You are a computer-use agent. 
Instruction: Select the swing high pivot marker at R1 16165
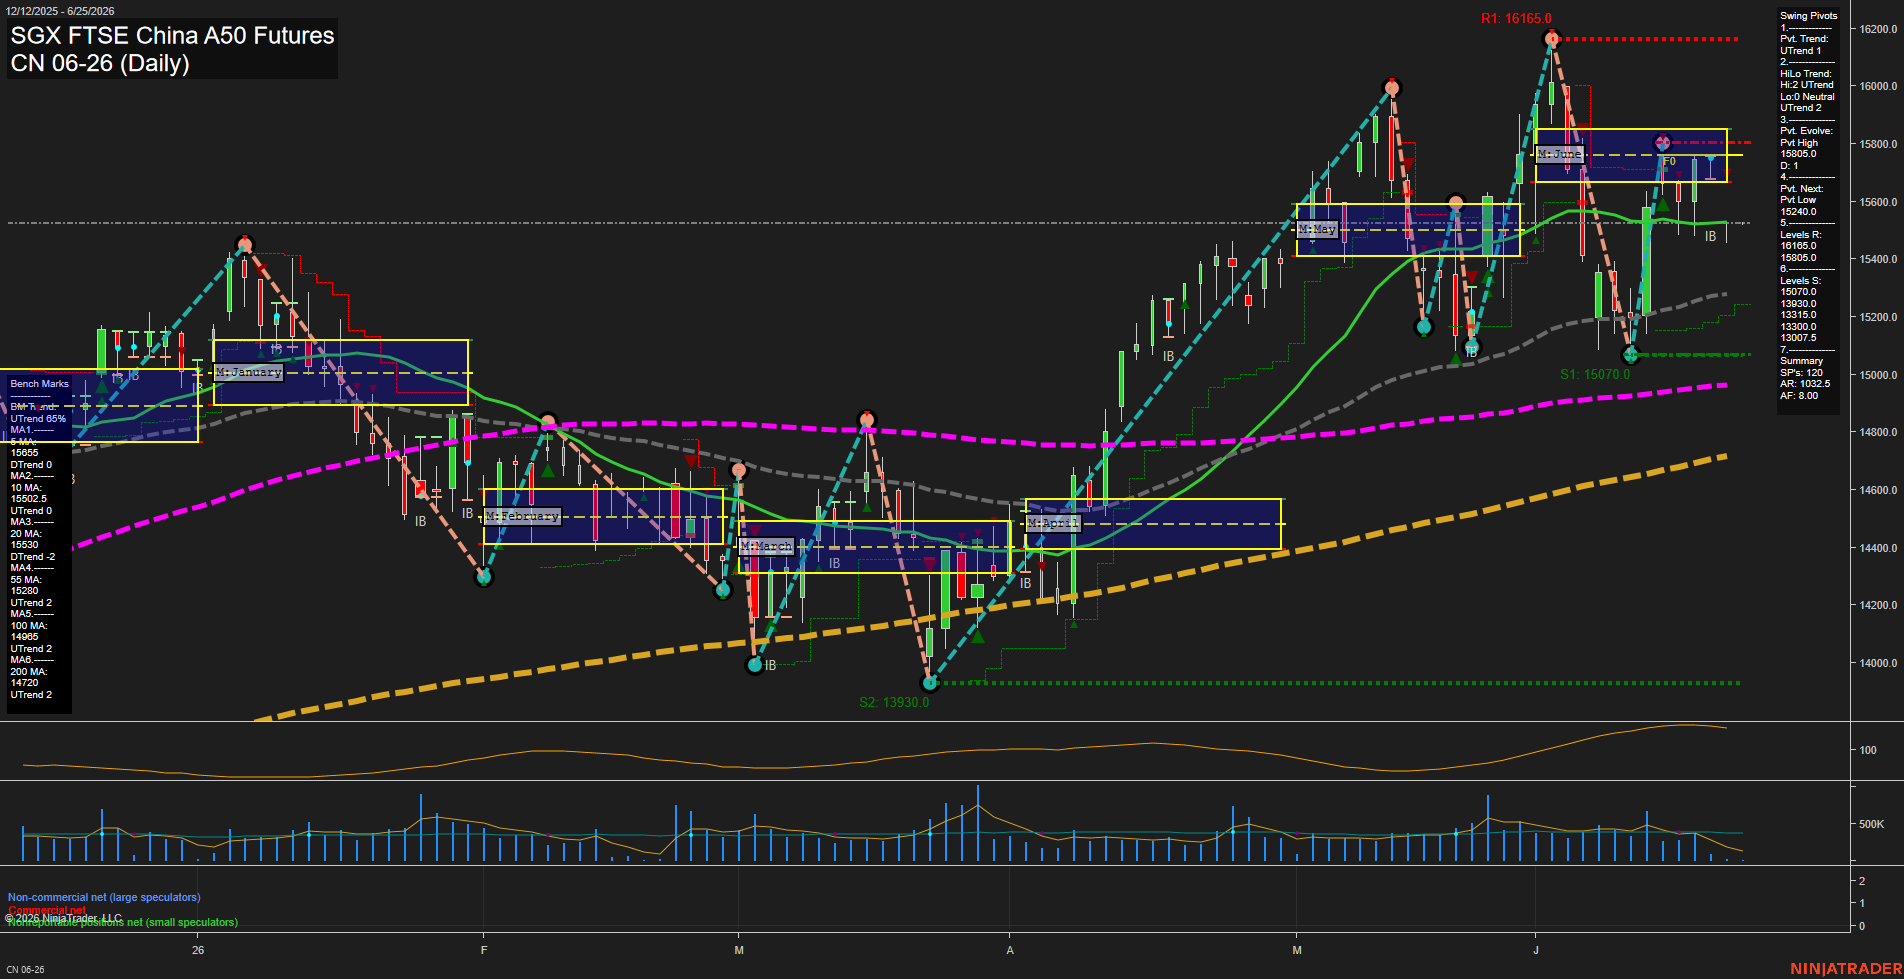pos(1552,39)
